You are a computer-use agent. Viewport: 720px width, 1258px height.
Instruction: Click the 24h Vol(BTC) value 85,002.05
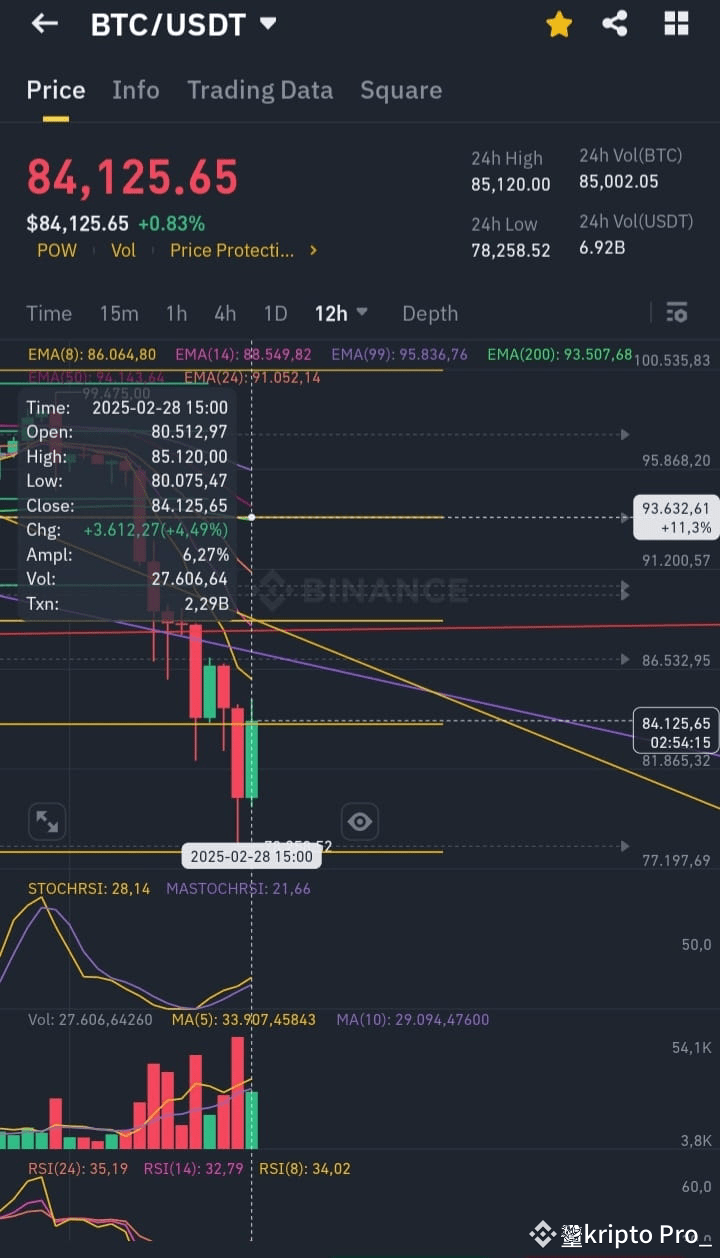619,181
